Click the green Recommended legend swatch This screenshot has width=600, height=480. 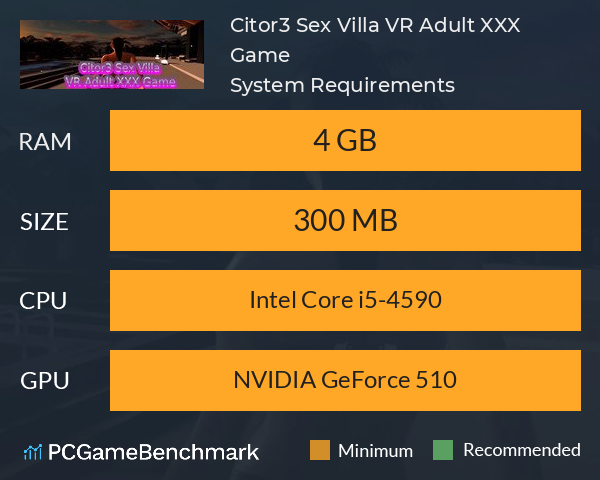point(443,450)
